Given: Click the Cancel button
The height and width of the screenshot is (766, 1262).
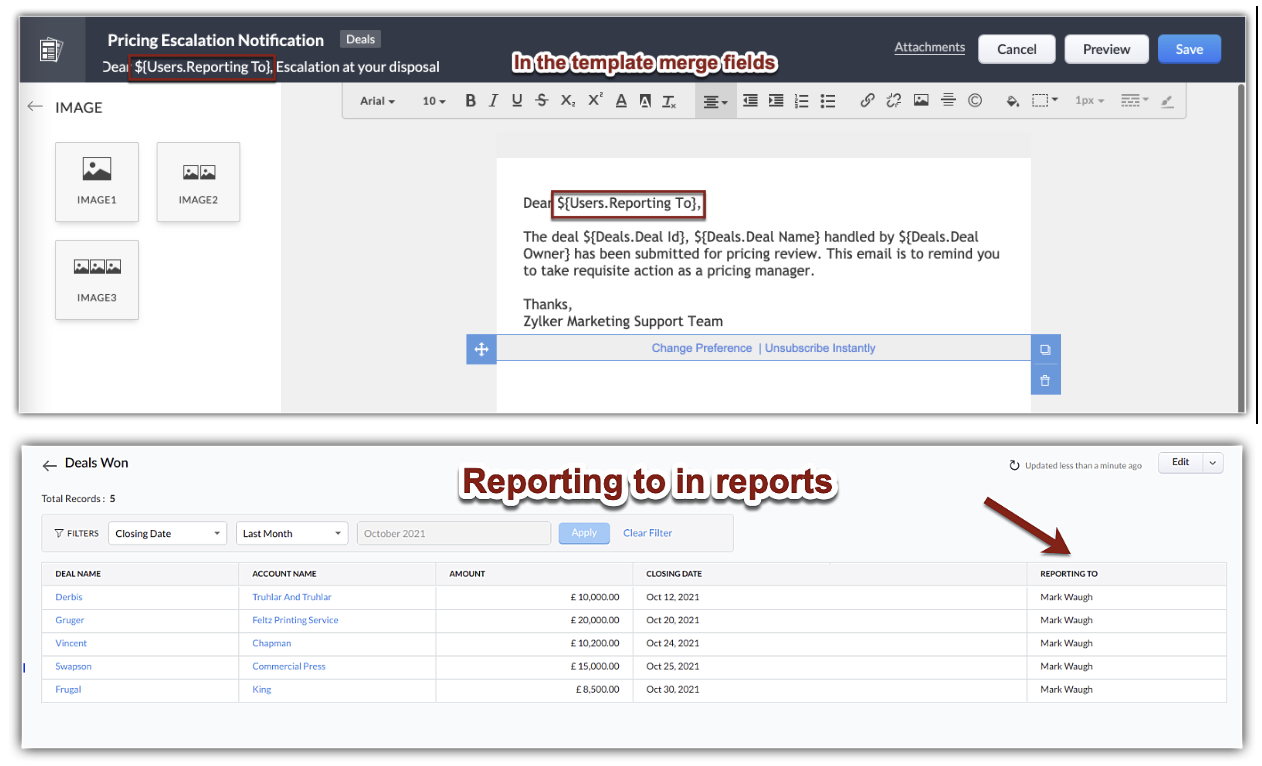Looking at the screenshot, I should [x=1017, y=49].
